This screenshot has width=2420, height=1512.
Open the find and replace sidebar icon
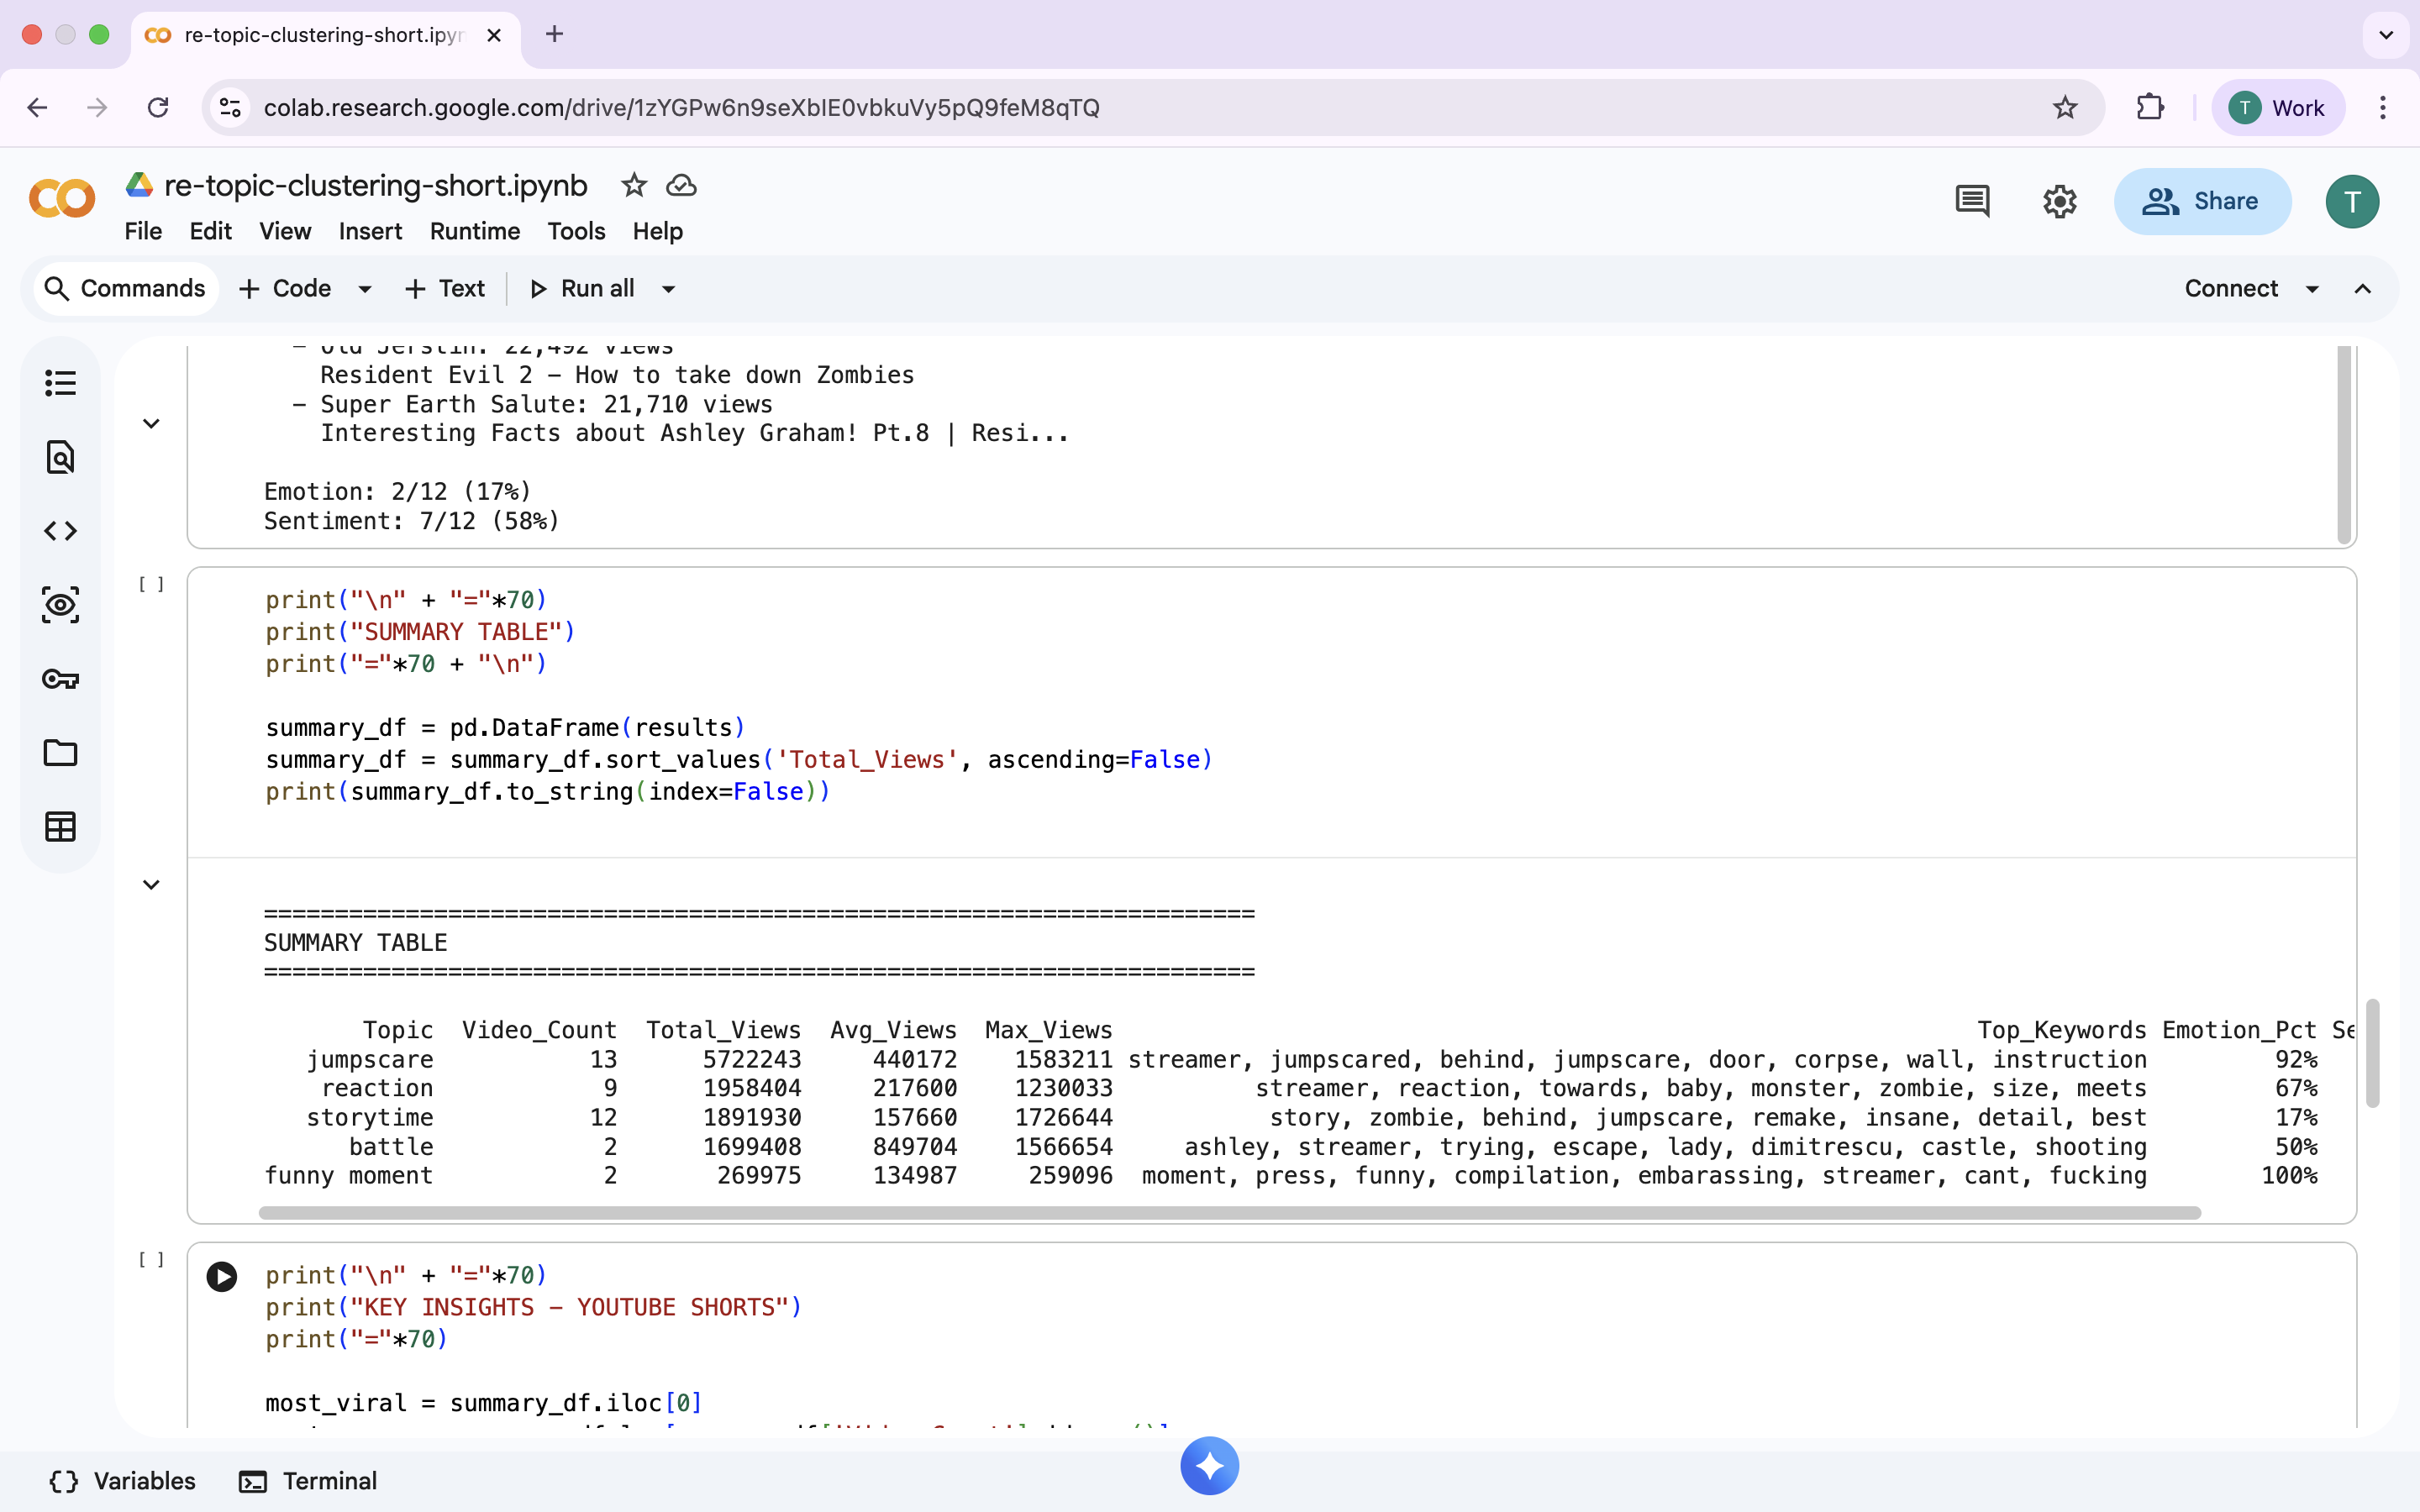click(x=60, y=457)
